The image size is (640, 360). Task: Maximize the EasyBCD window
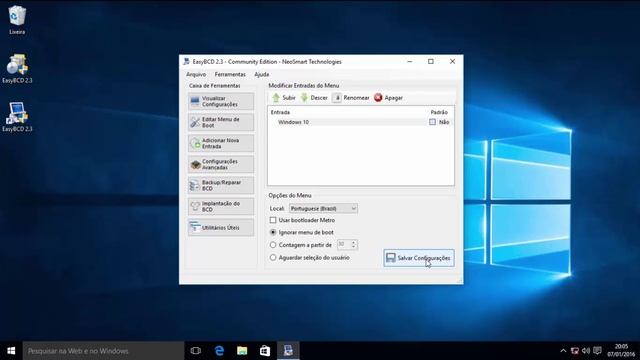click(x=431, y=62)
